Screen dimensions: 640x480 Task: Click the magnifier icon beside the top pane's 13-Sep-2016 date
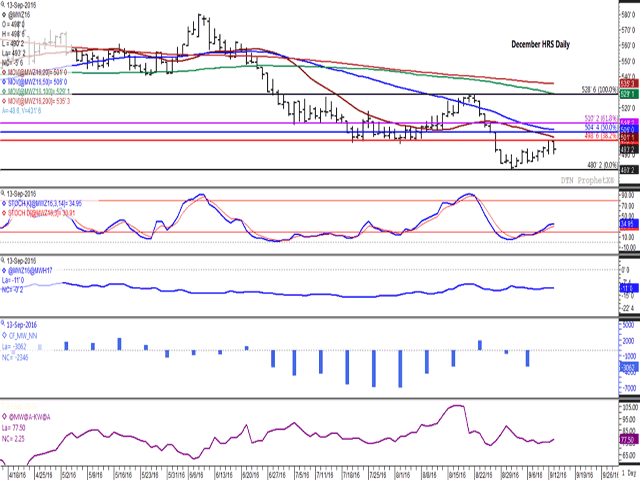pyautogui.click(x=3, y=5)
